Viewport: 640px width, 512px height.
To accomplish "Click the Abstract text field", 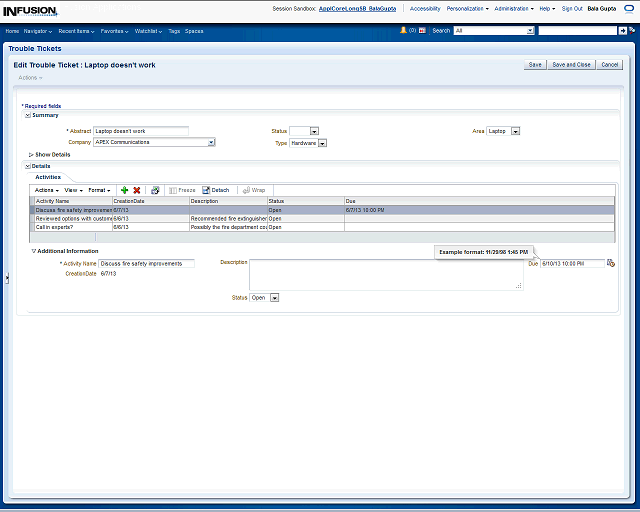I will (x=140, y=131).
